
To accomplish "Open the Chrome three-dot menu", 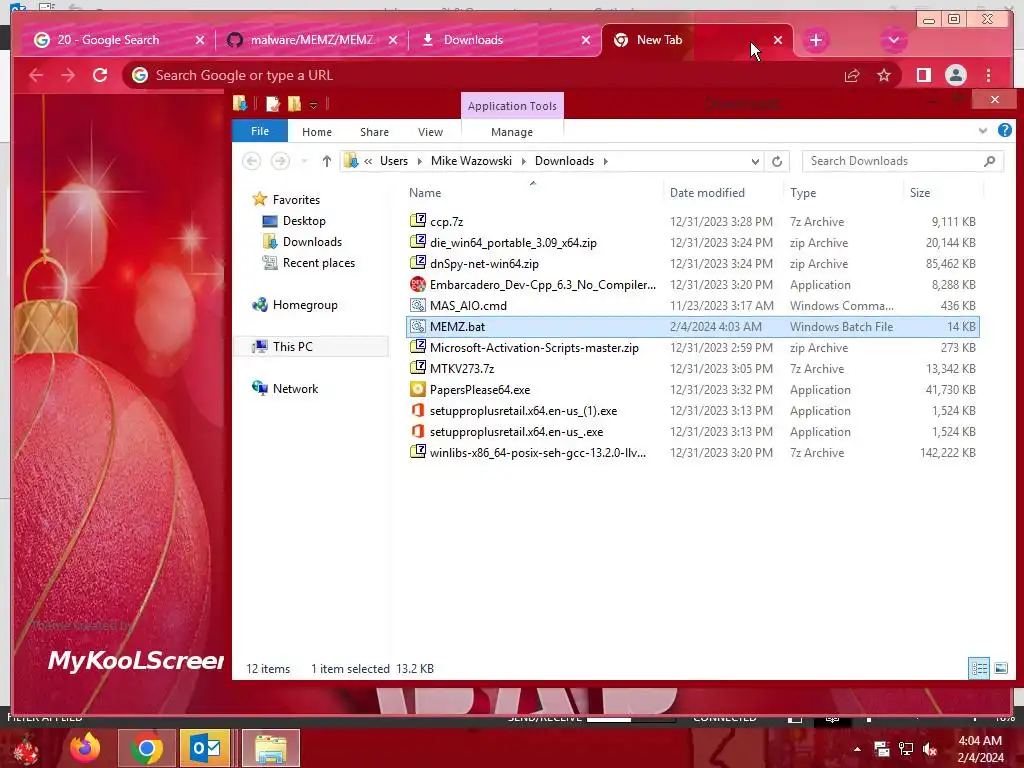I will 988,76.
